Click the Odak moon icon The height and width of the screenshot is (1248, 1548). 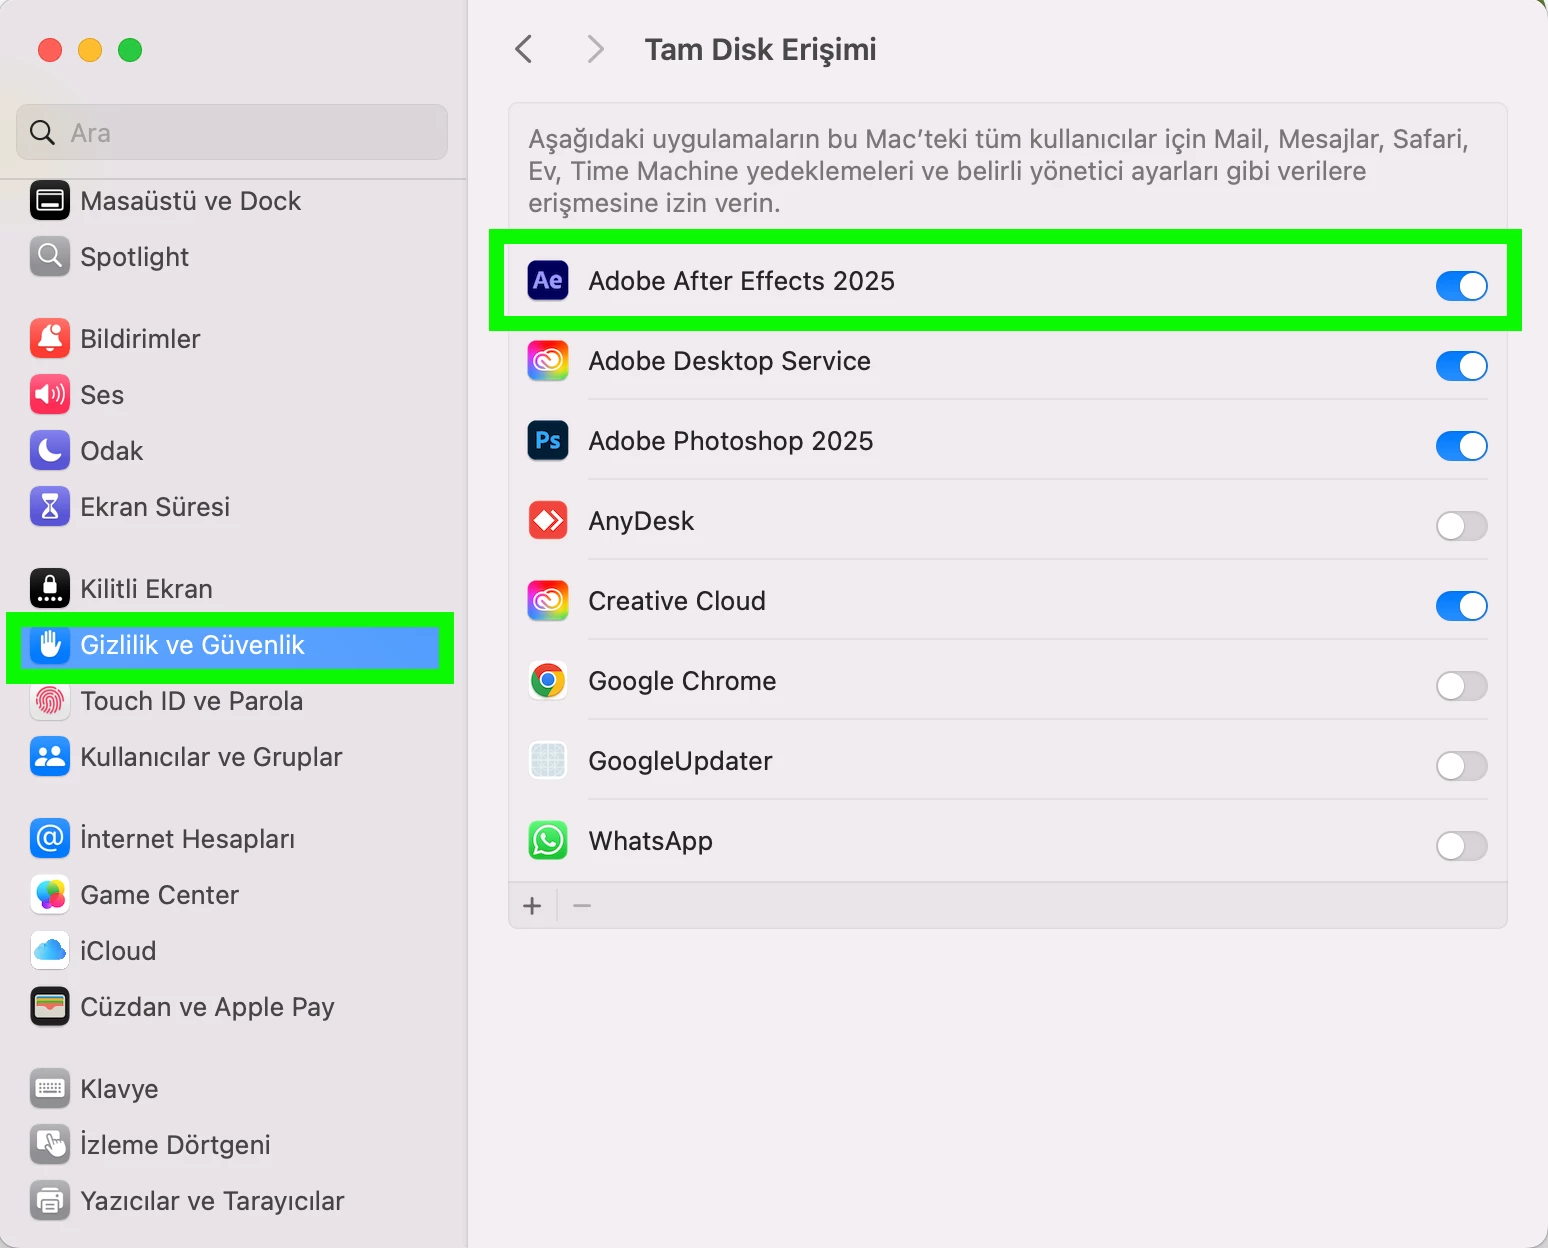click(x=50, y=451)
